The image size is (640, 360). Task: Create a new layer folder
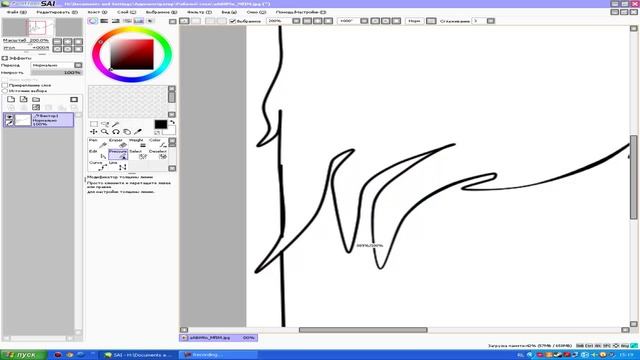36,99
